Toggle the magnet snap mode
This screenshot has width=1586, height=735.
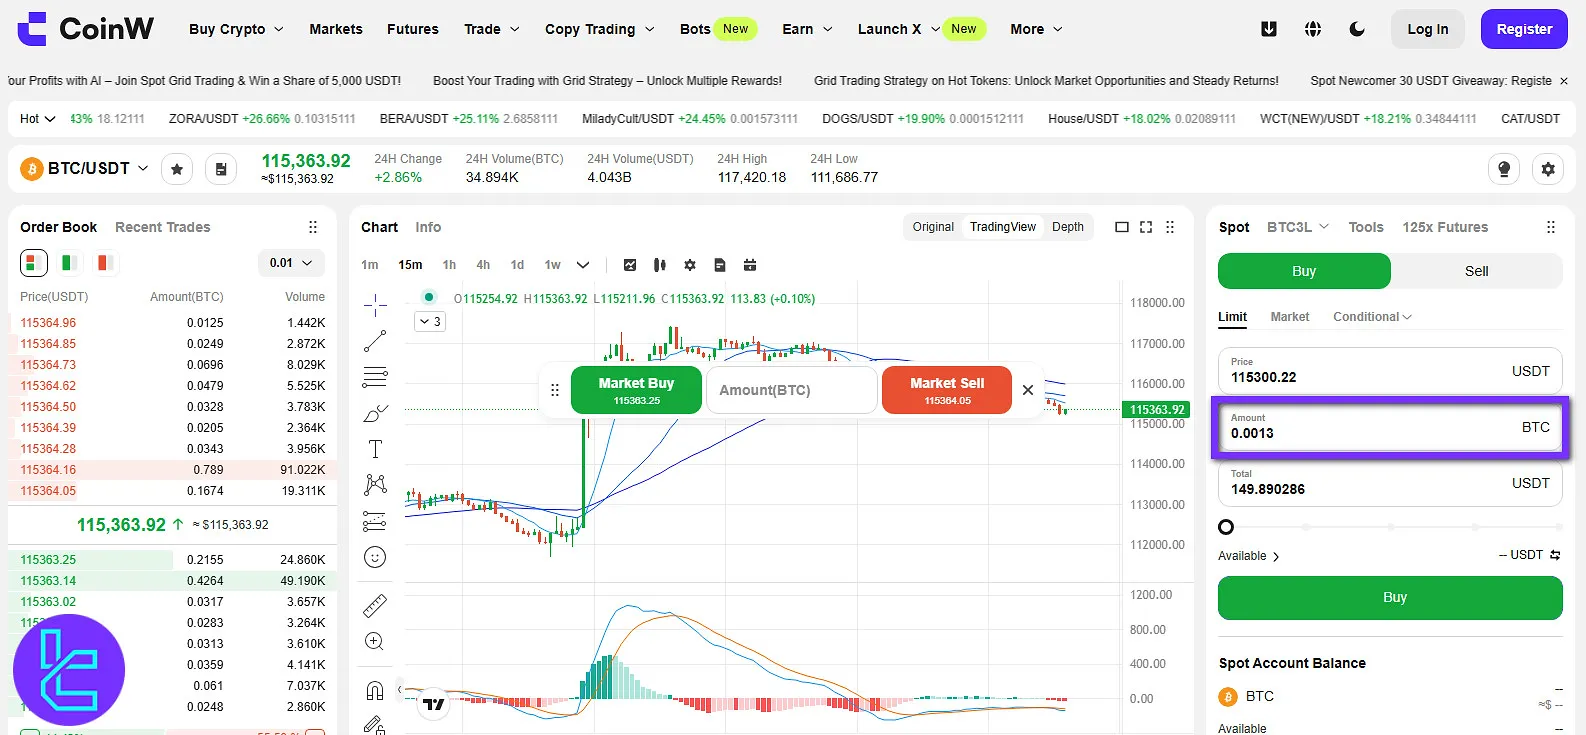tap(375, 690)
